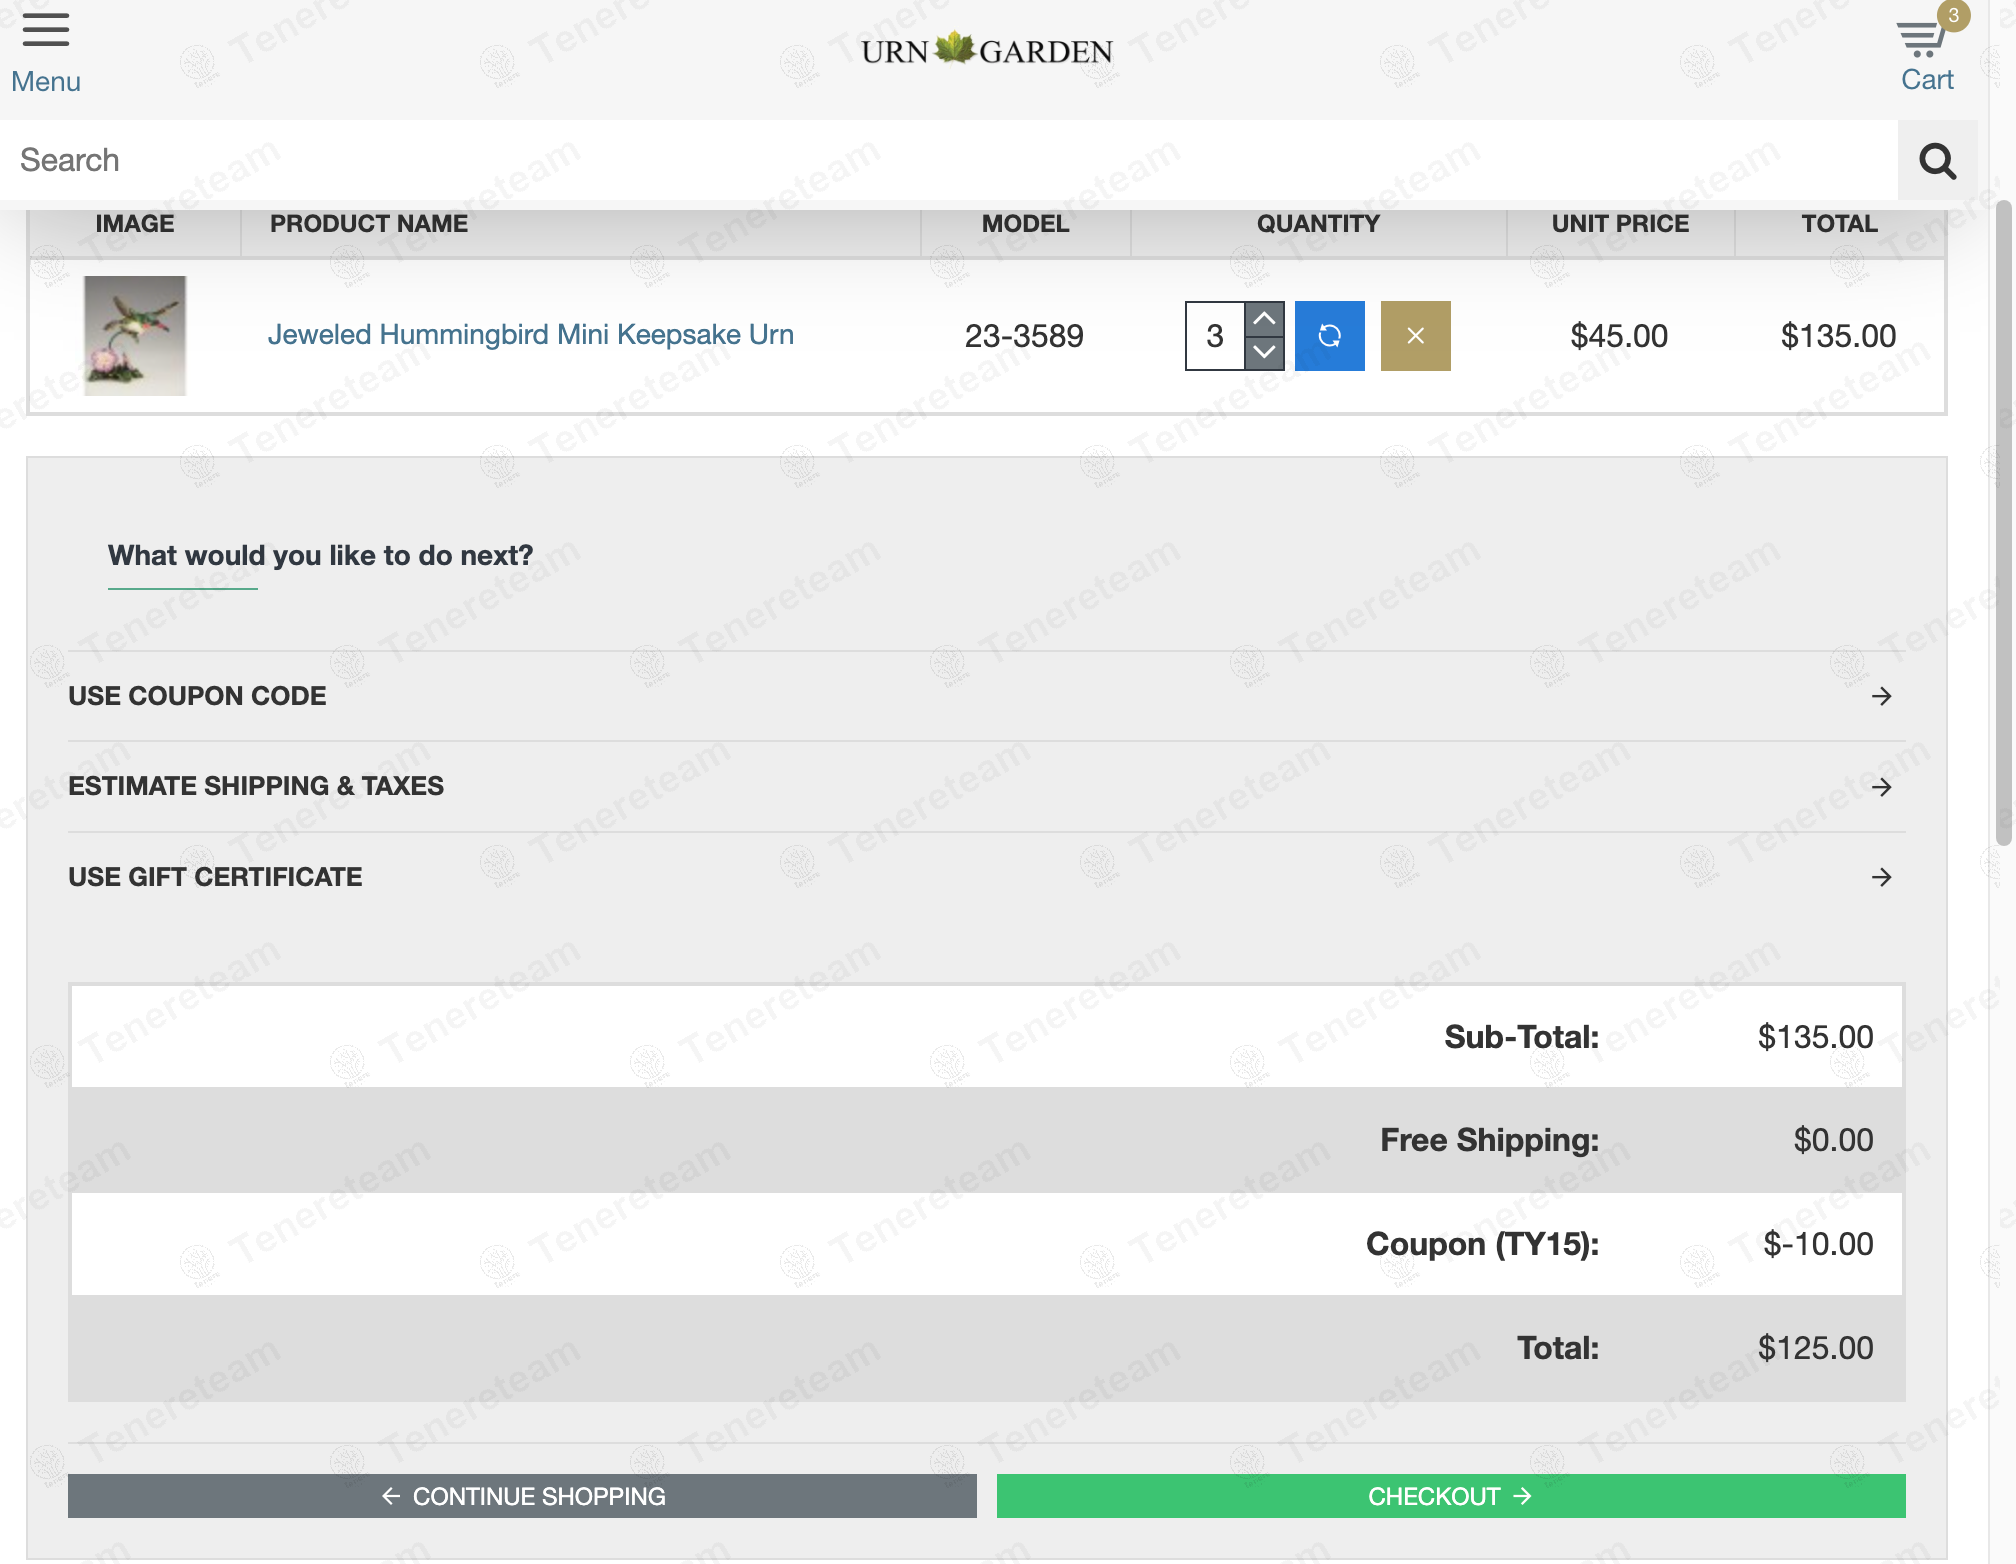Click the blue refresh quantity button

(x=1329, y=336)
